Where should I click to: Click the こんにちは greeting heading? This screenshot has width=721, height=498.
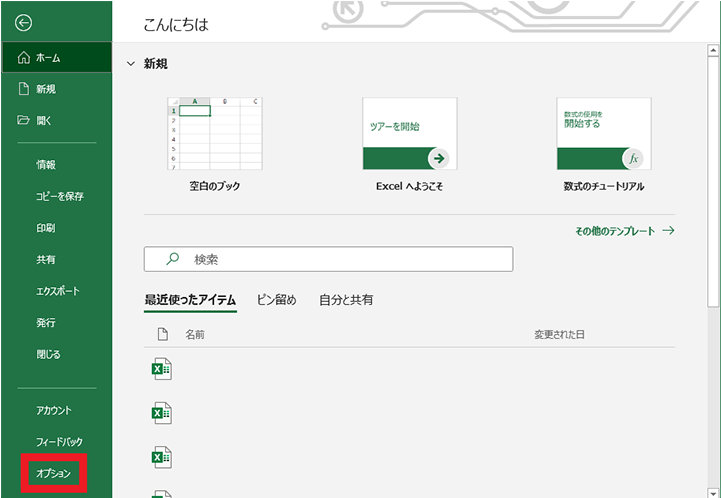pyautogui.click(x=176, y=24)
